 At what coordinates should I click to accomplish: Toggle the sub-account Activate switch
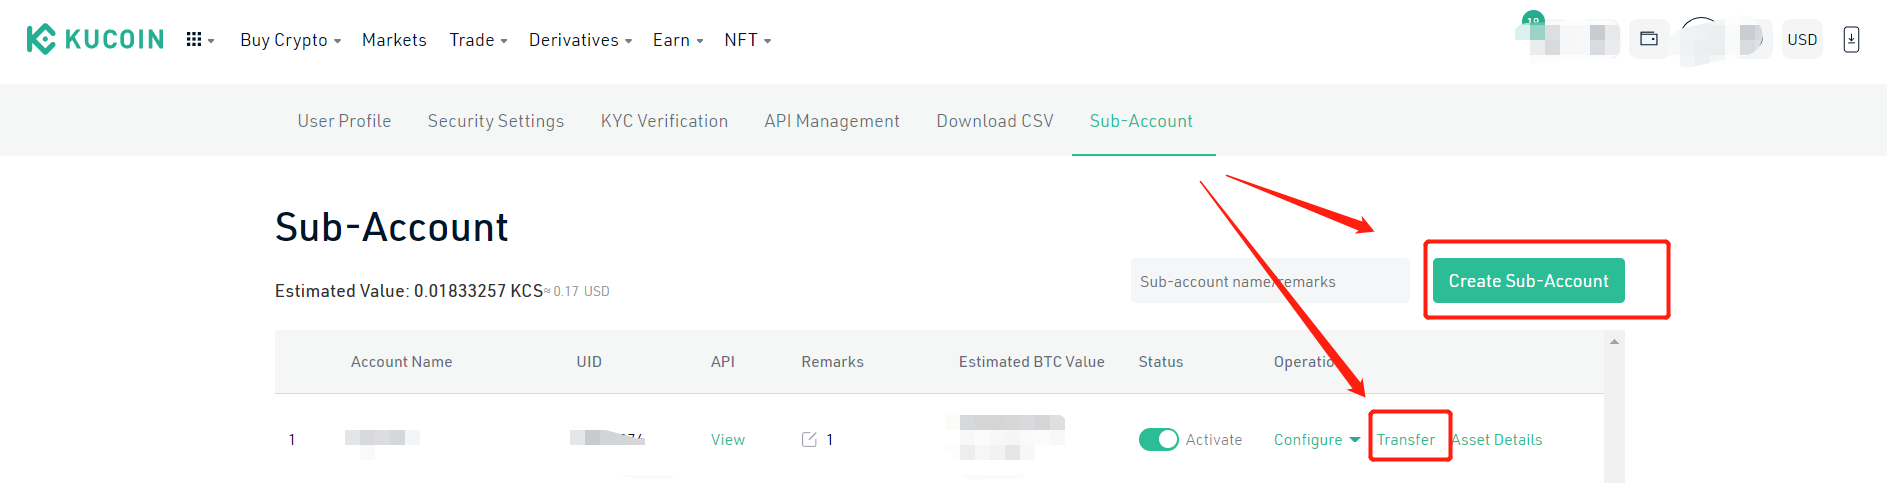click(1158, 439)
